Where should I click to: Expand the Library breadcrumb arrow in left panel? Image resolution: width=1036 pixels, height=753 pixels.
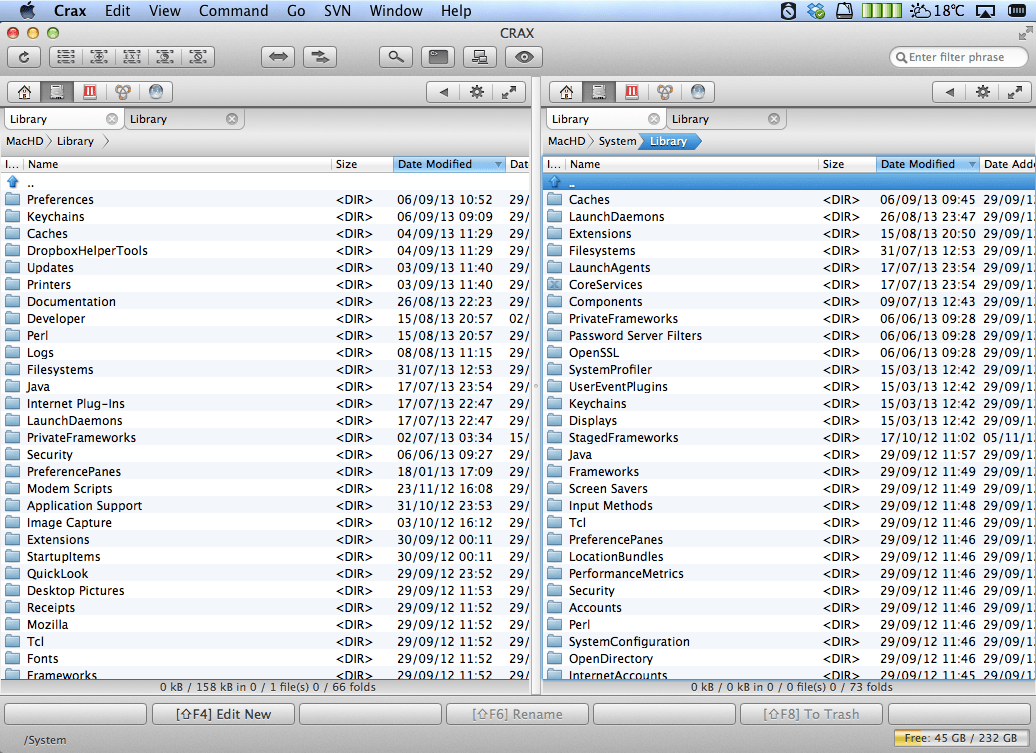(x=106, y=141)
